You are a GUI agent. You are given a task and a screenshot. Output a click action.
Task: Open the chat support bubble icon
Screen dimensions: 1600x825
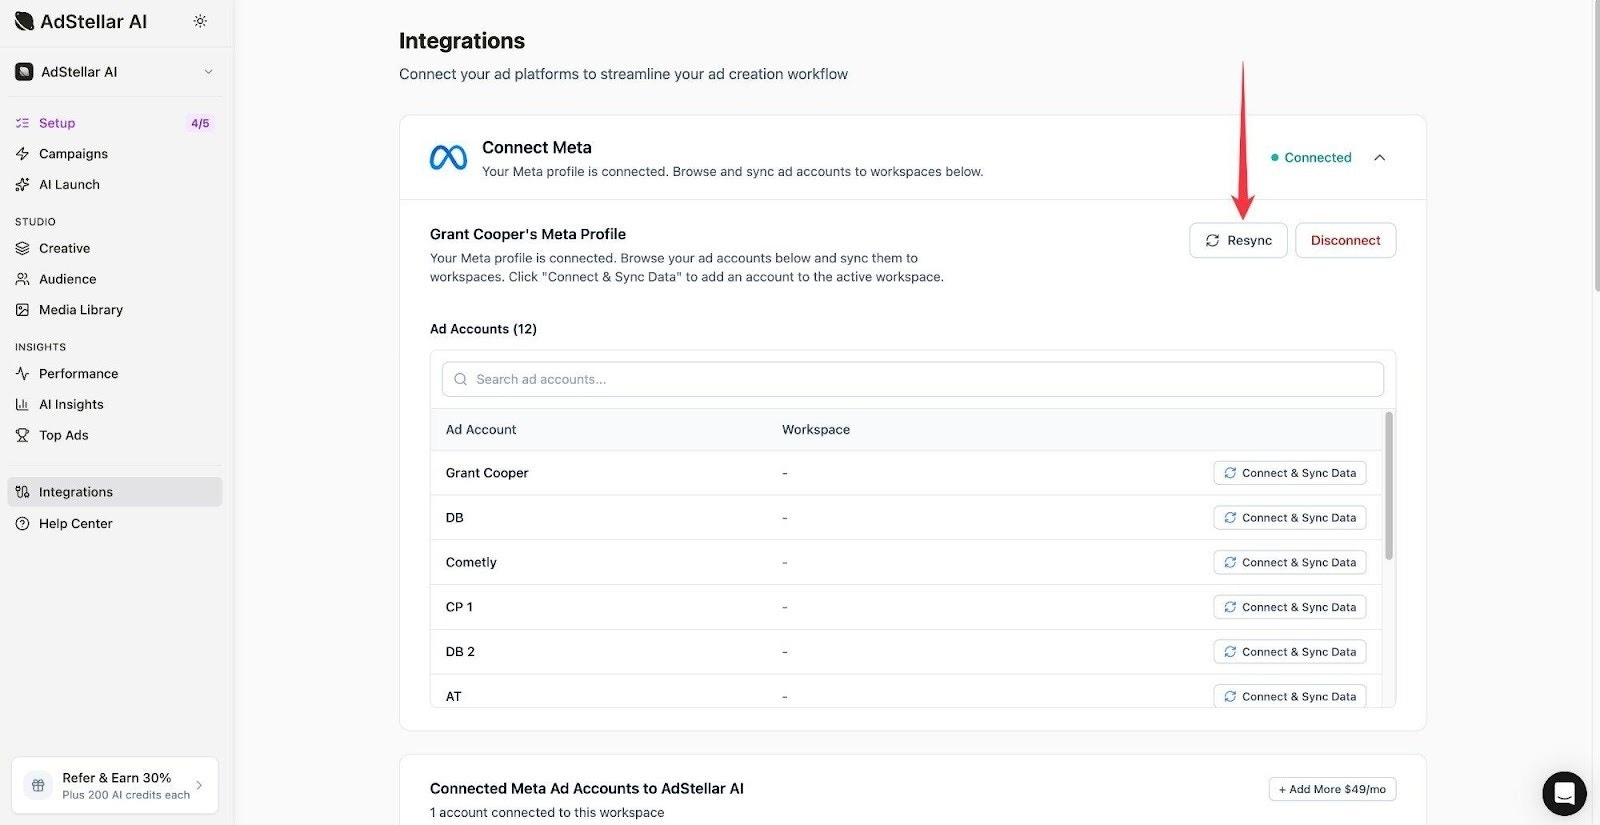tap(1564, 794)
